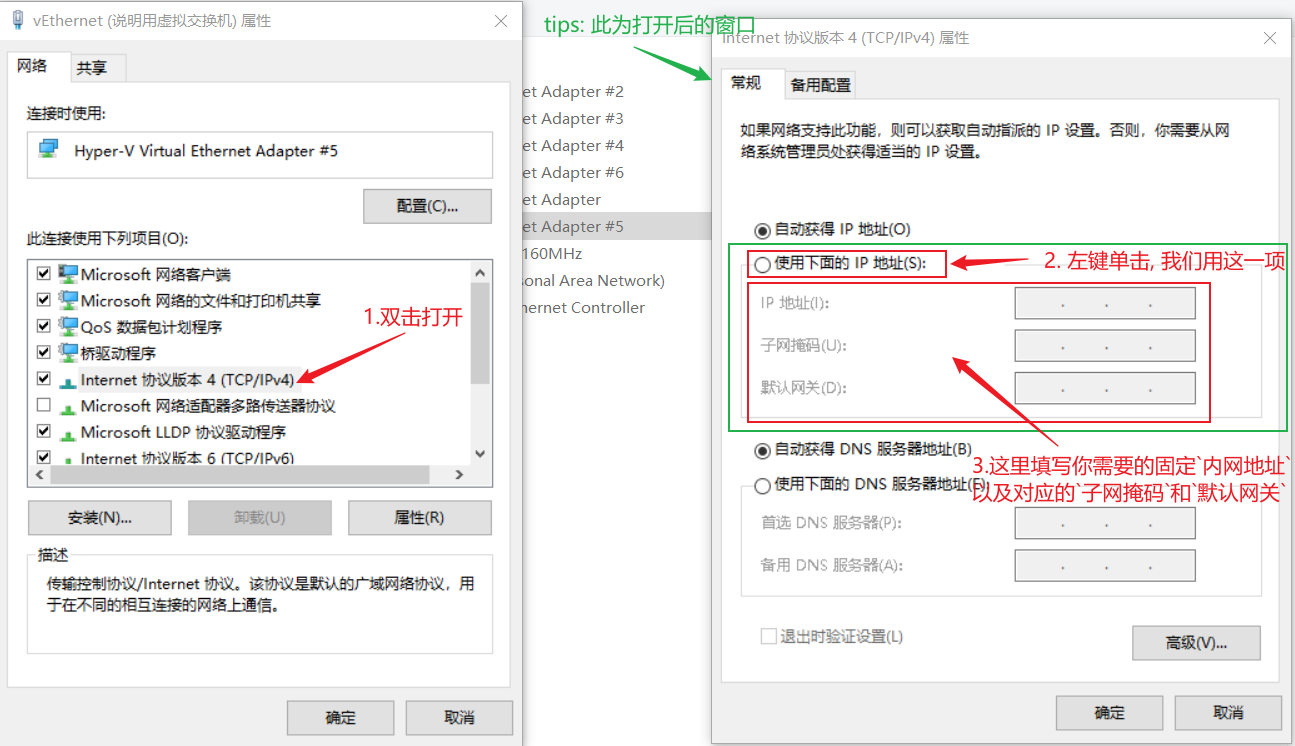The width and height of the screenshot is (1295, 746).
Task: Click the Microsoft 网络的文件和打印机共享 icon
Action: (x=68, y=300)
